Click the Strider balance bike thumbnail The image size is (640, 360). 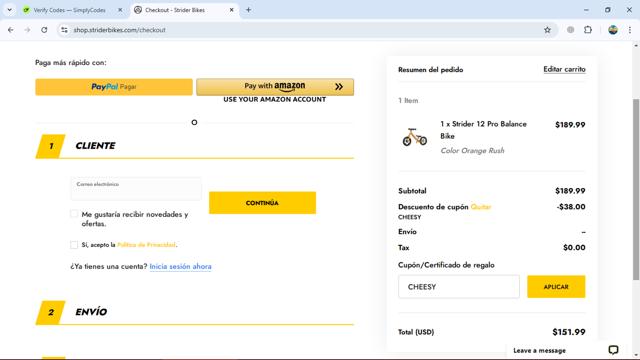[x=415, y=137]
